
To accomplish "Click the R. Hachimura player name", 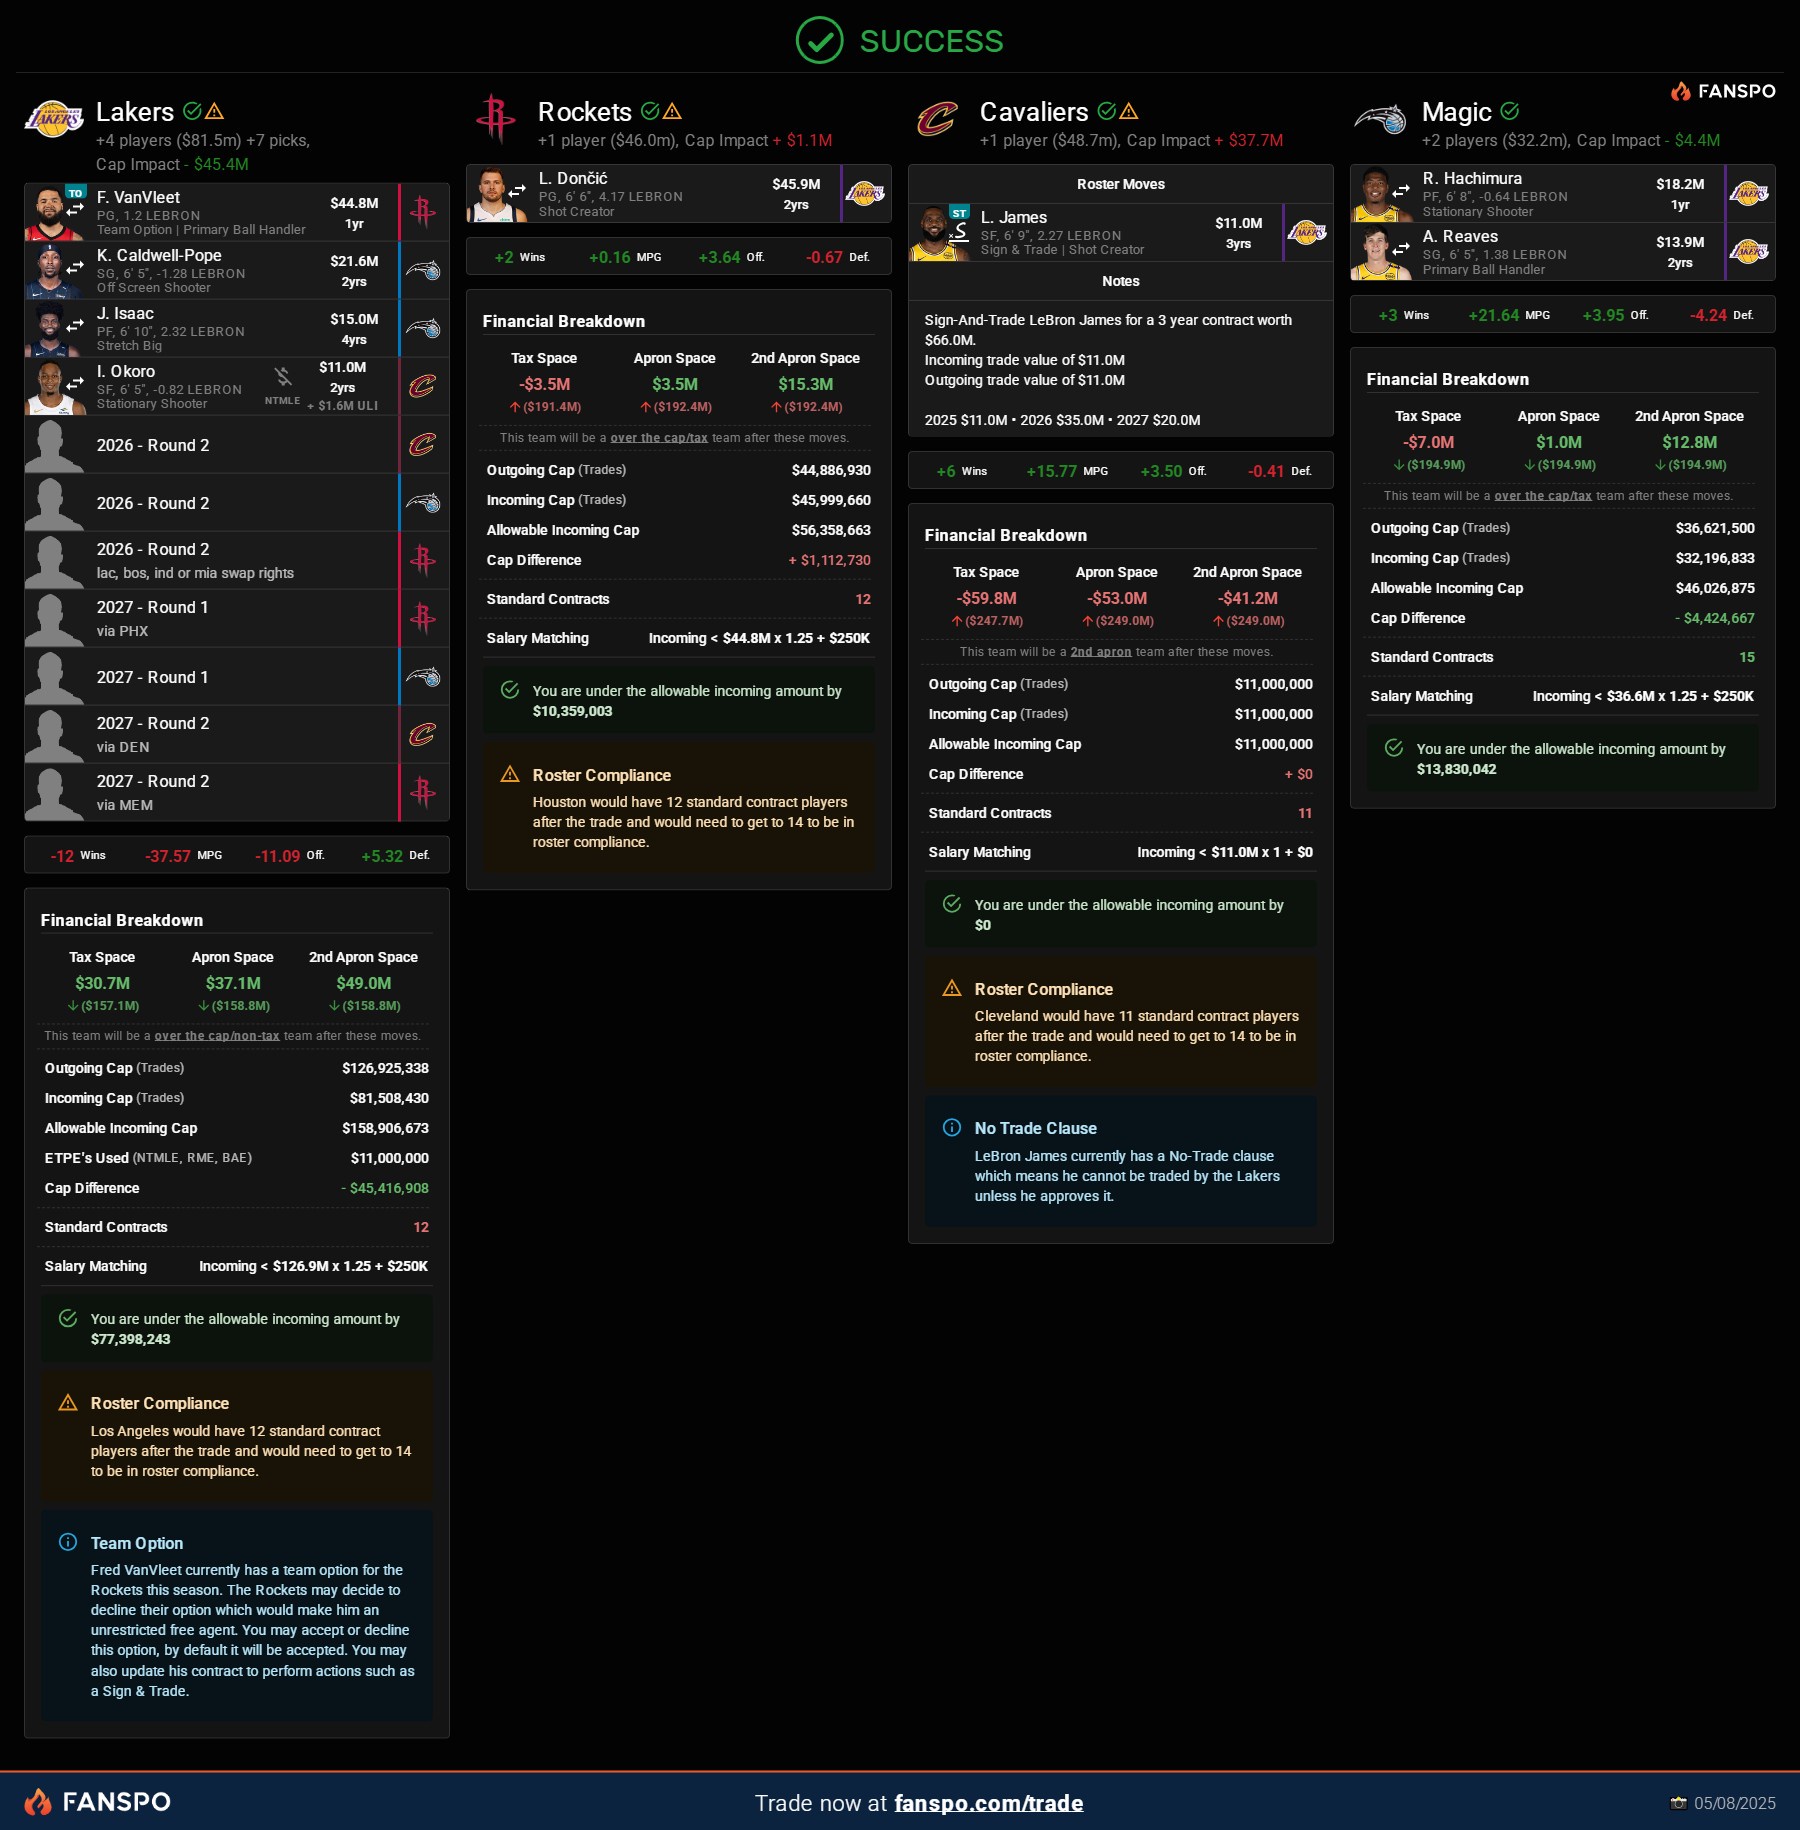I will (x=1472, y=178).
